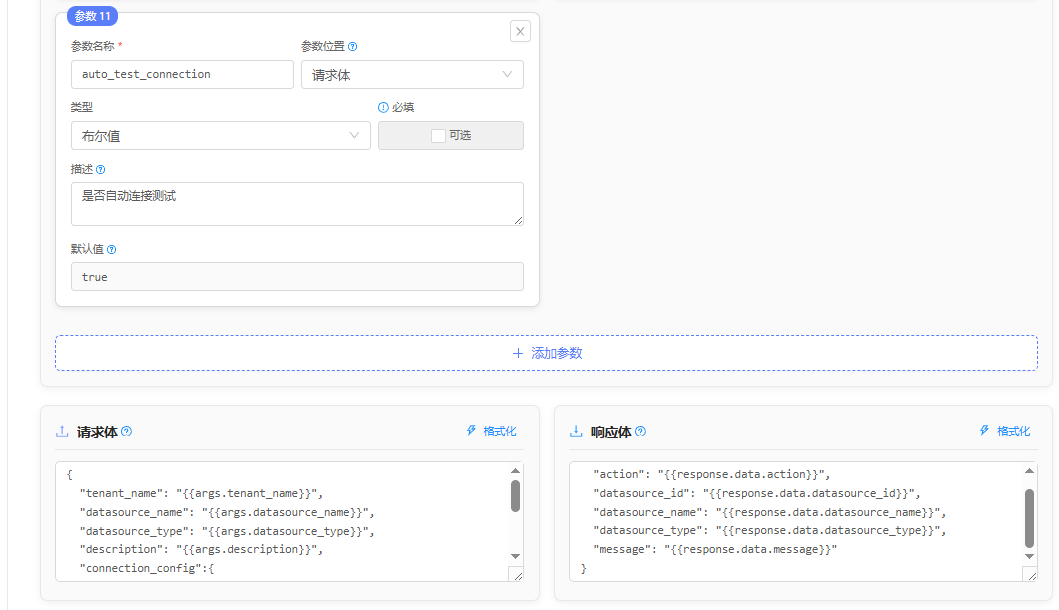The width and height of the screenshot is (1059, 610).
Task: Click info icon beside 必填 label
Action: click(x=383, y=107)
